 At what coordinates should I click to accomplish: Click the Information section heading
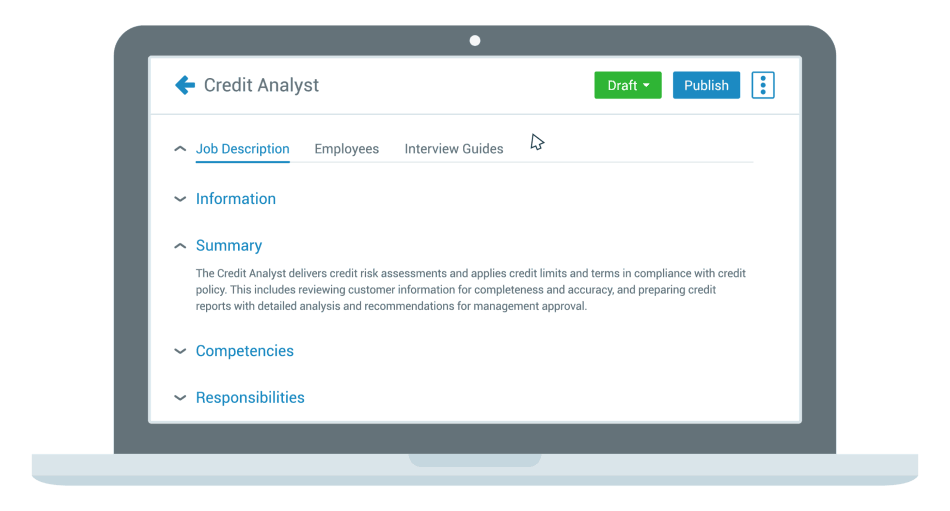point(236,199)
